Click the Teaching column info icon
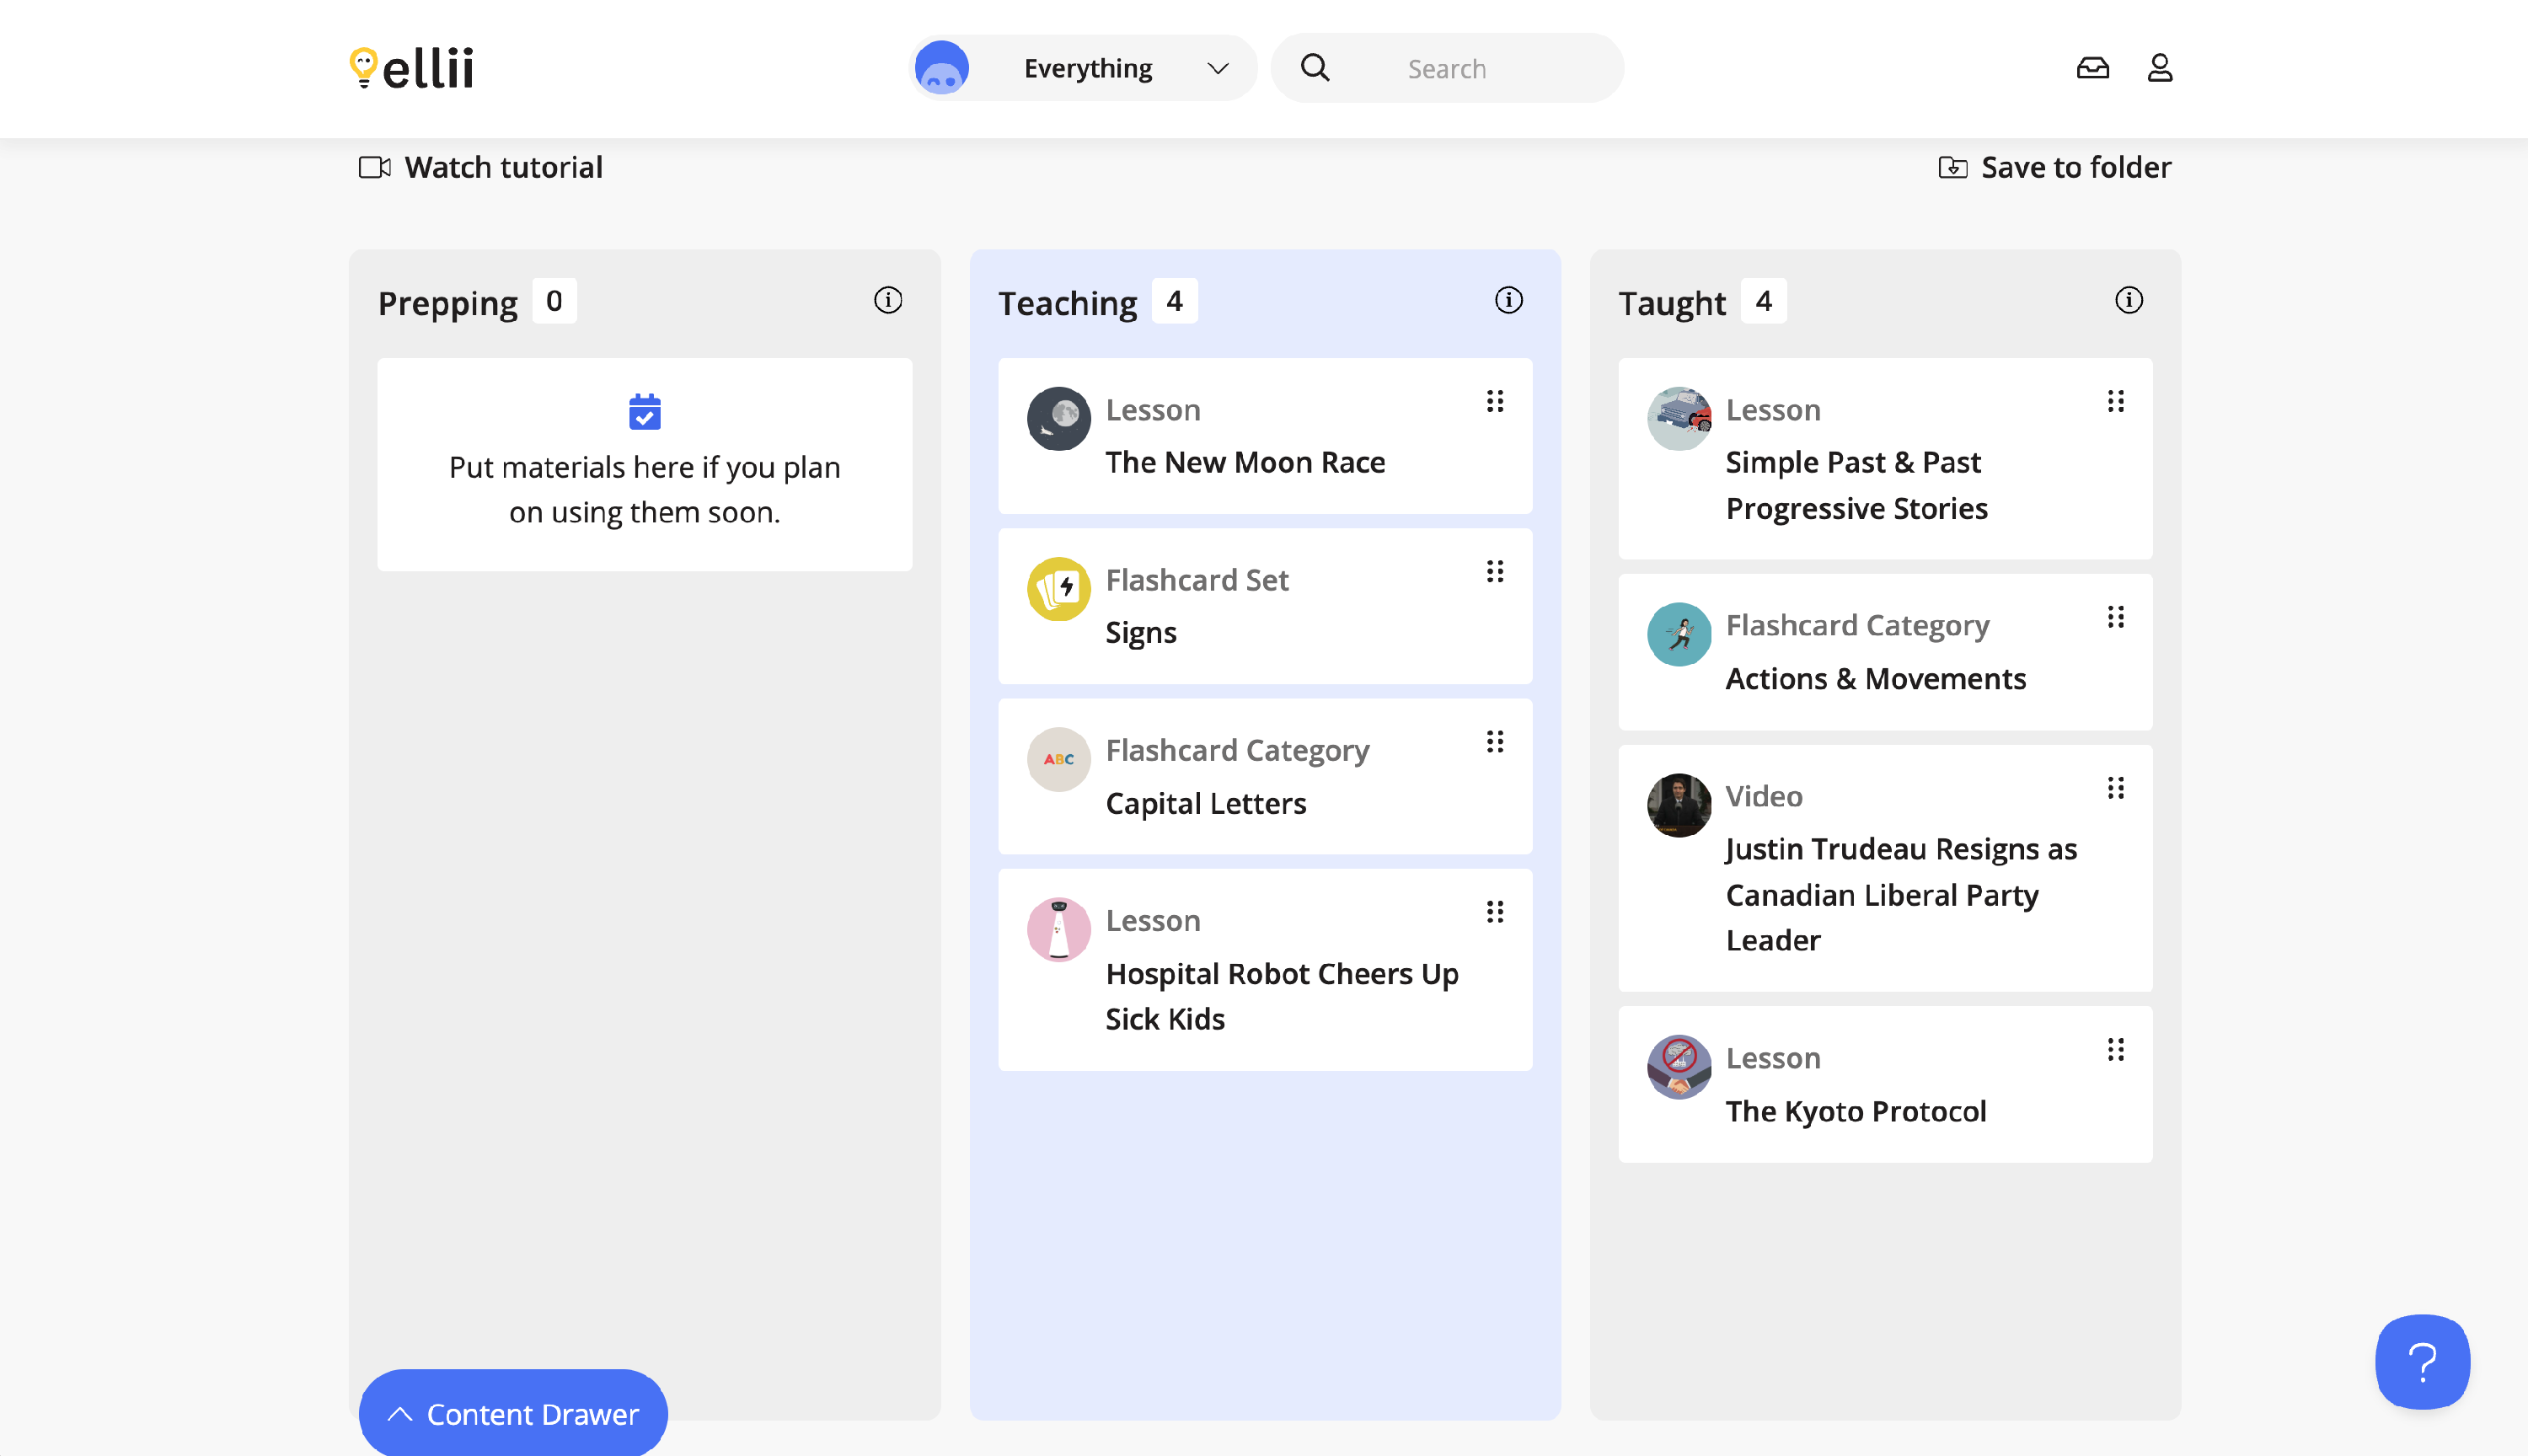2528x1456 pixels. (1508, 300)
